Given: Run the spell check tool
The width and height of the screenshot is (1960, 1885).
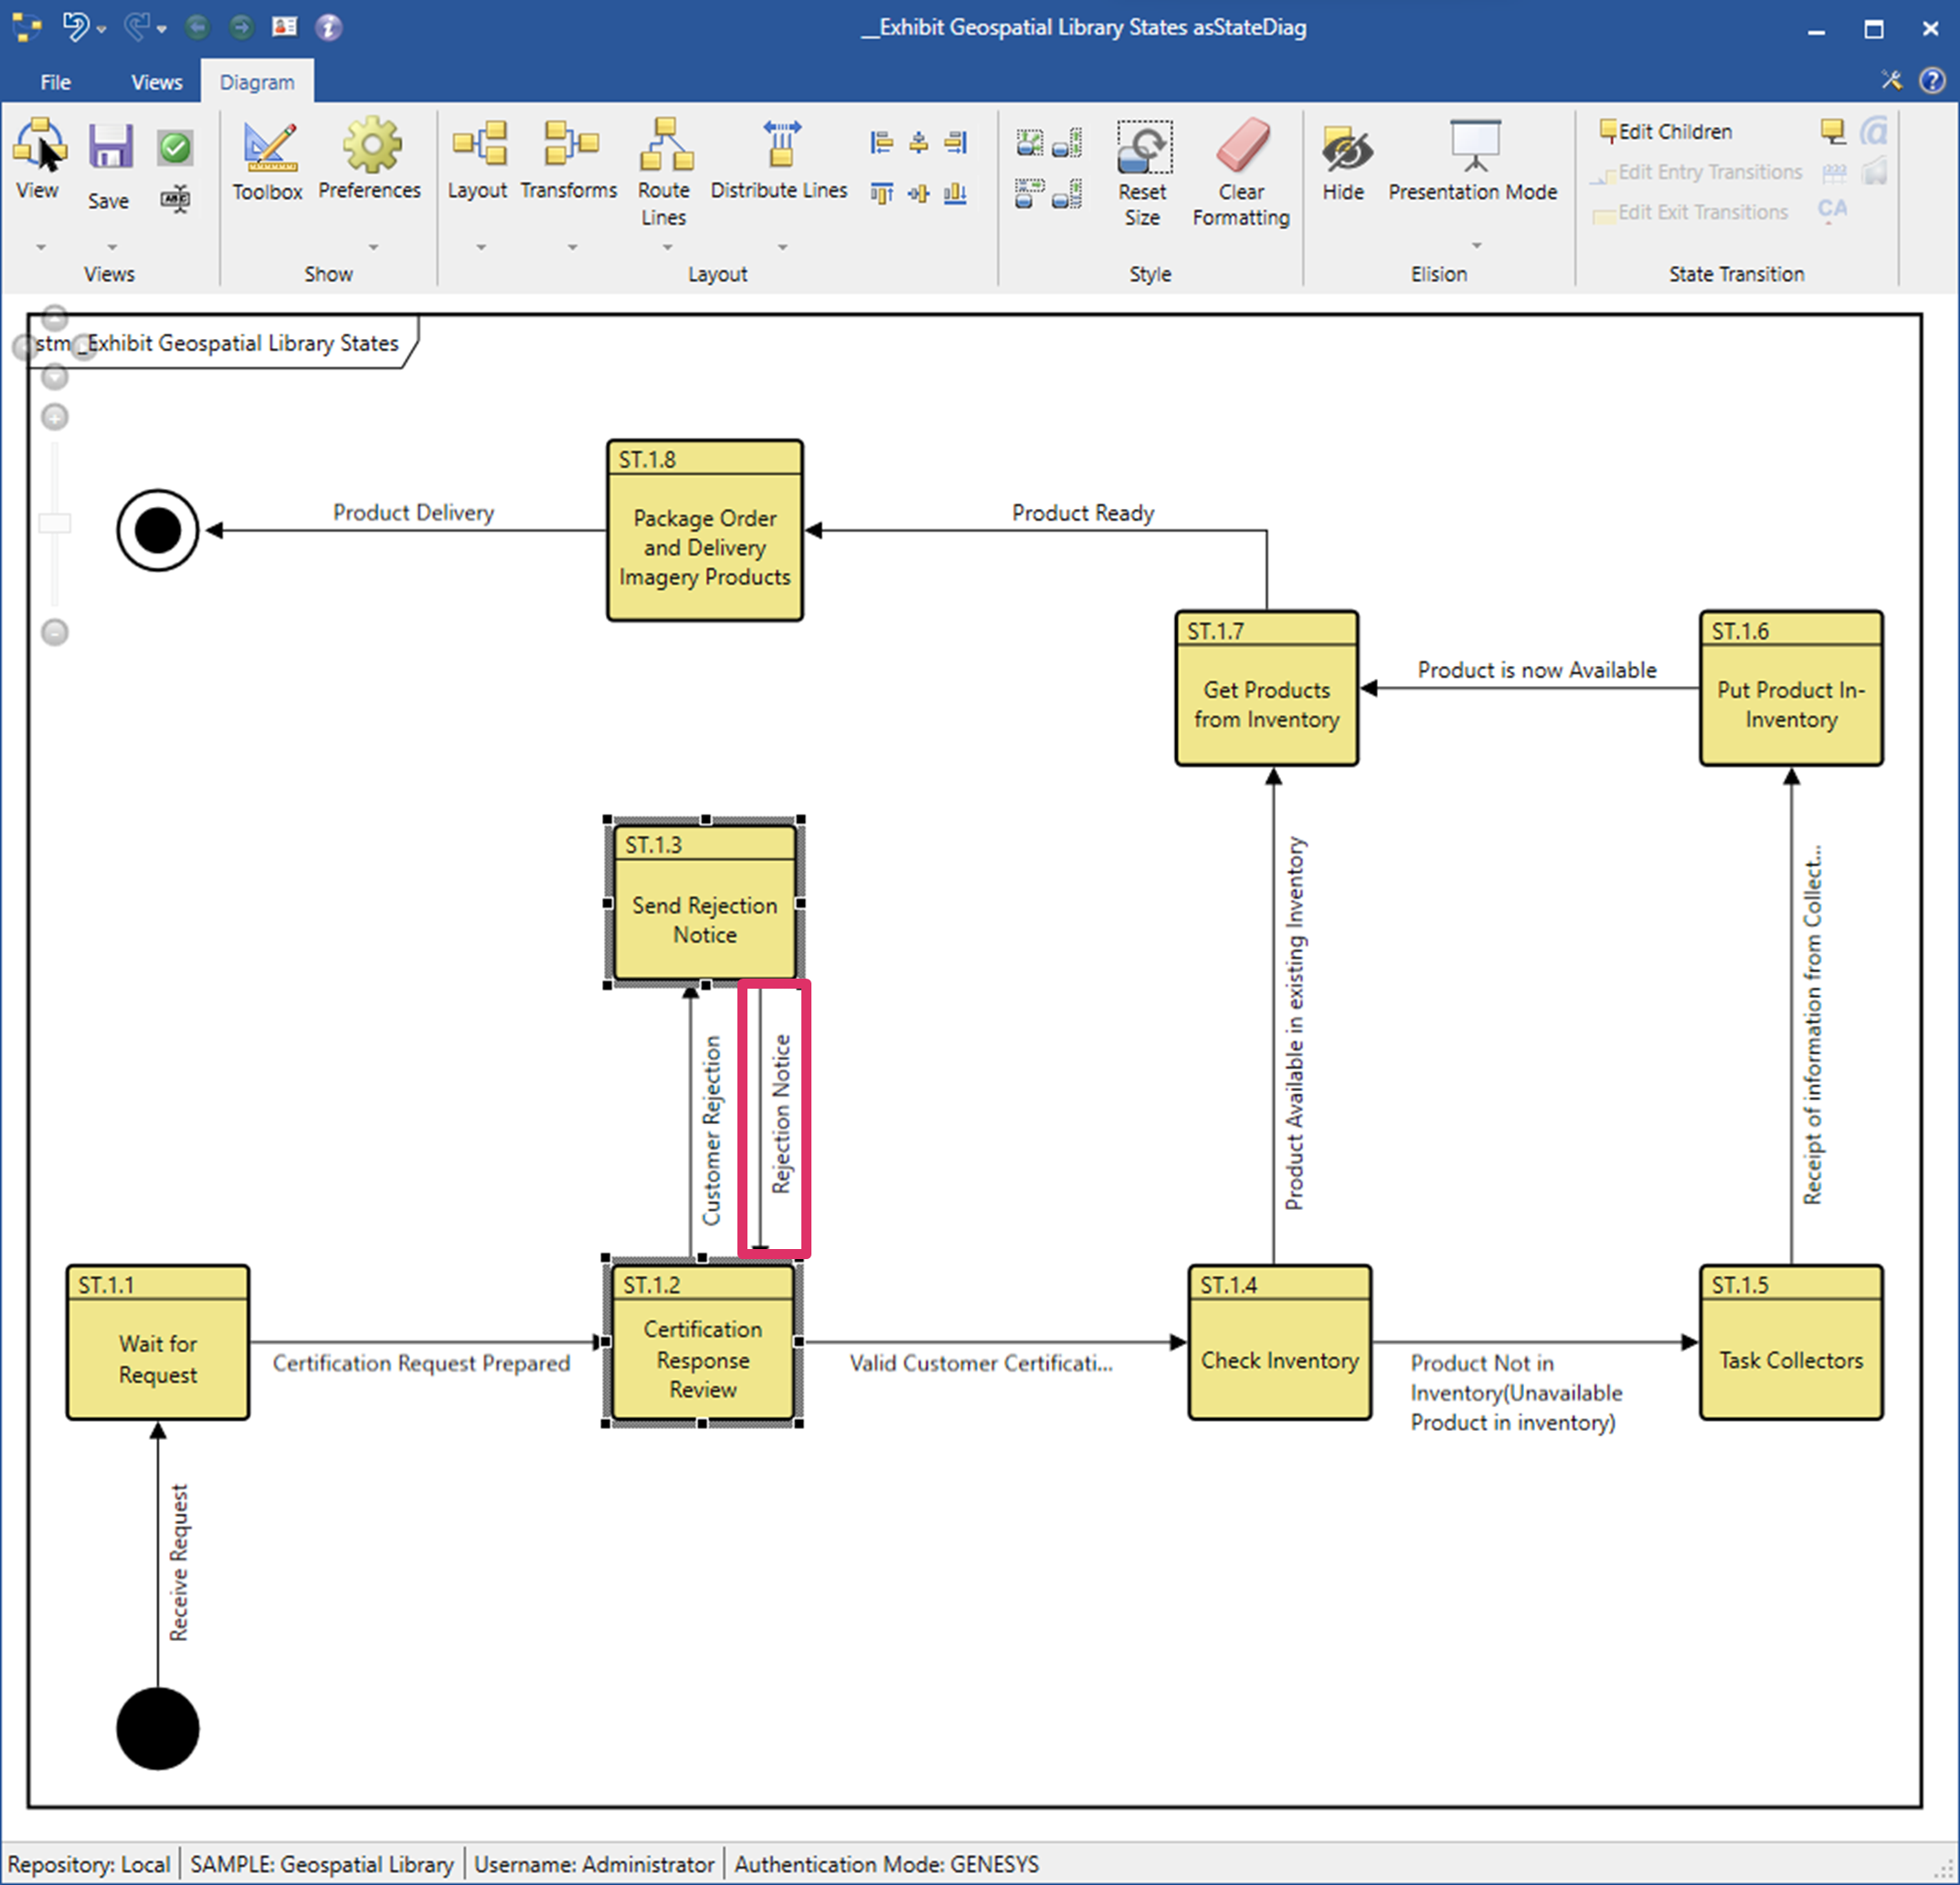Looking at the screenshot, I should (175, 199).
